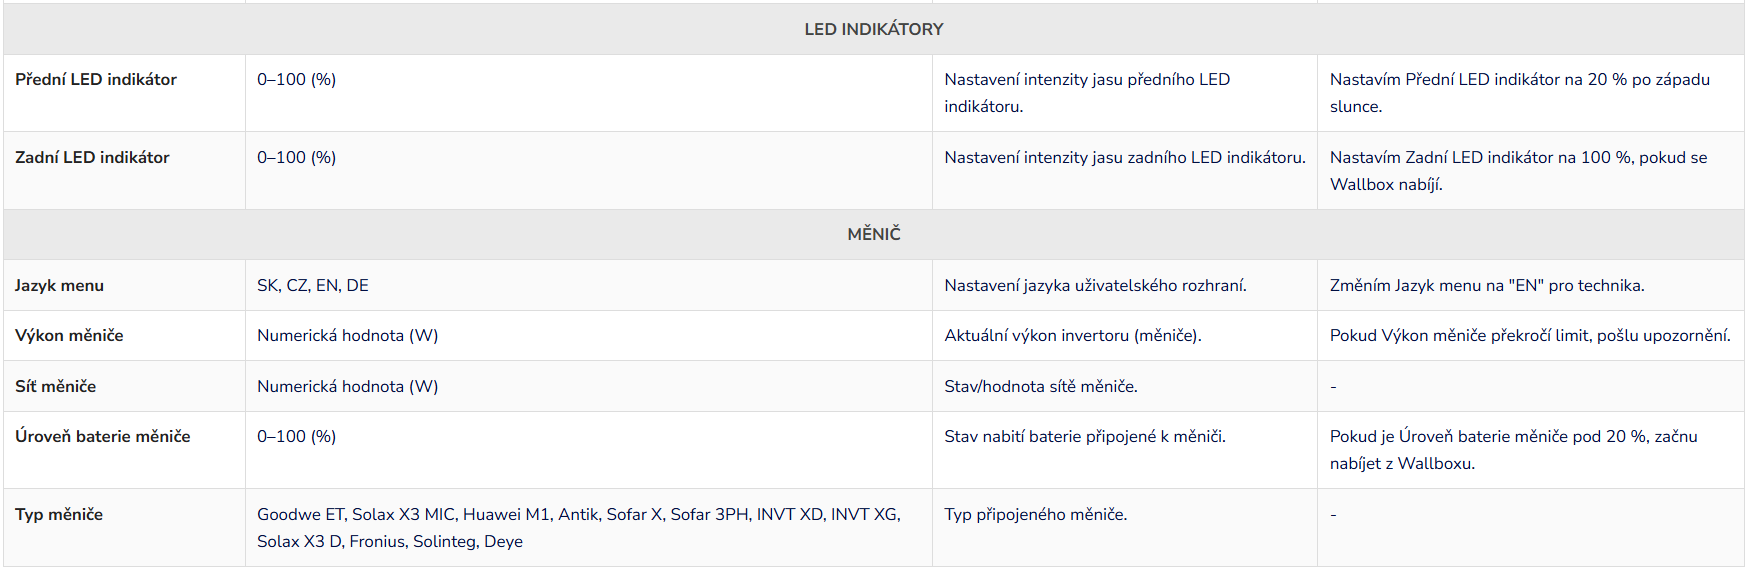Click the example mentioning Wallbox nabíjí
Screen dimensions: 1753x577
pos(1517,170)
